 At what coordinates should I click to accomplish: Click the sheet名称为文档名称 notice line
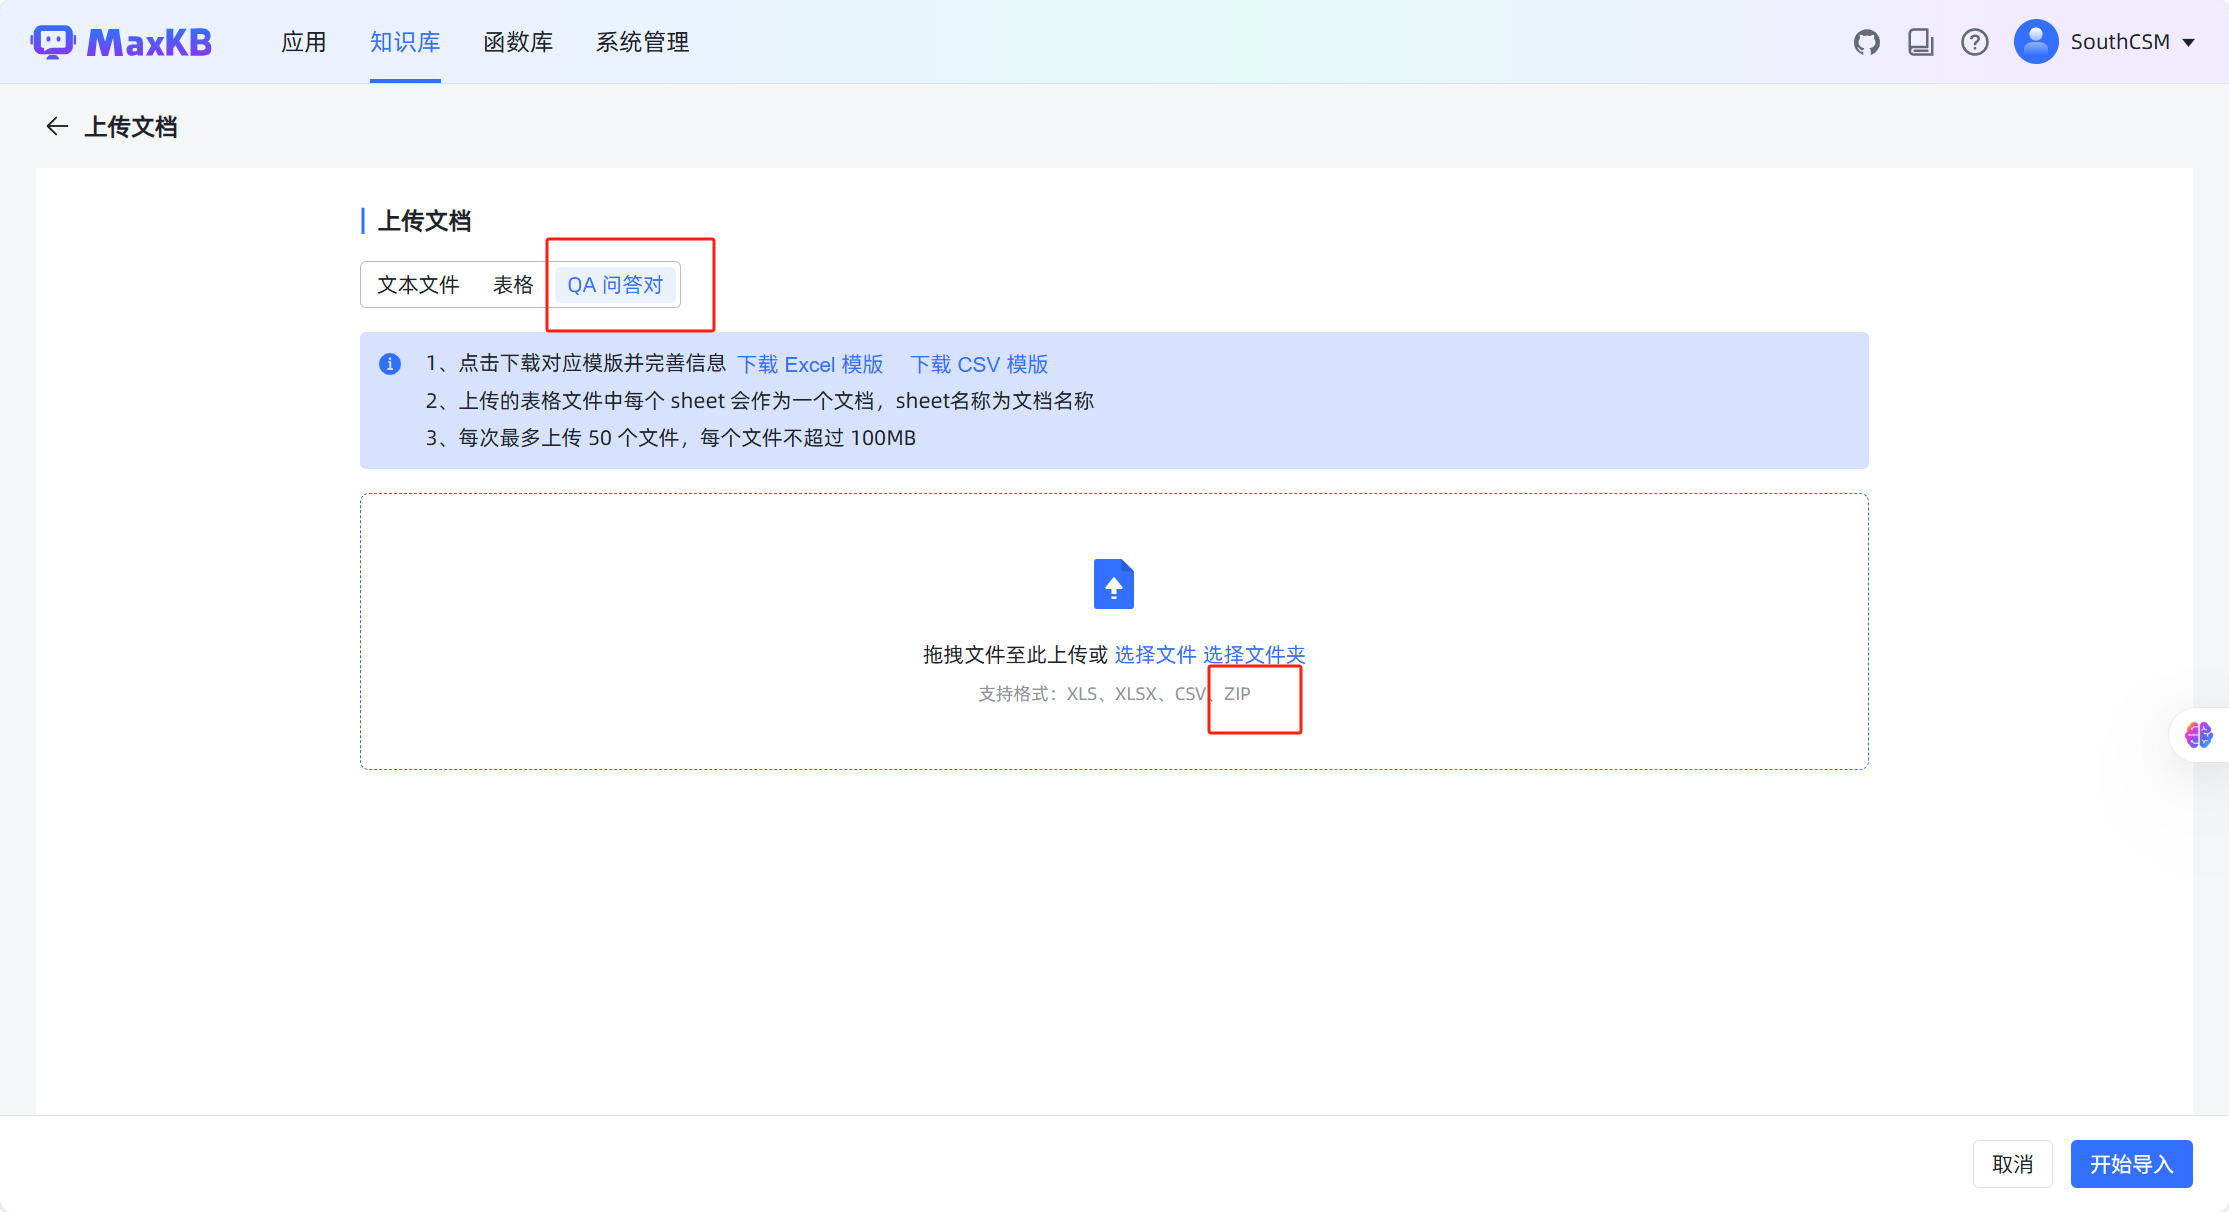pos(760,401)
